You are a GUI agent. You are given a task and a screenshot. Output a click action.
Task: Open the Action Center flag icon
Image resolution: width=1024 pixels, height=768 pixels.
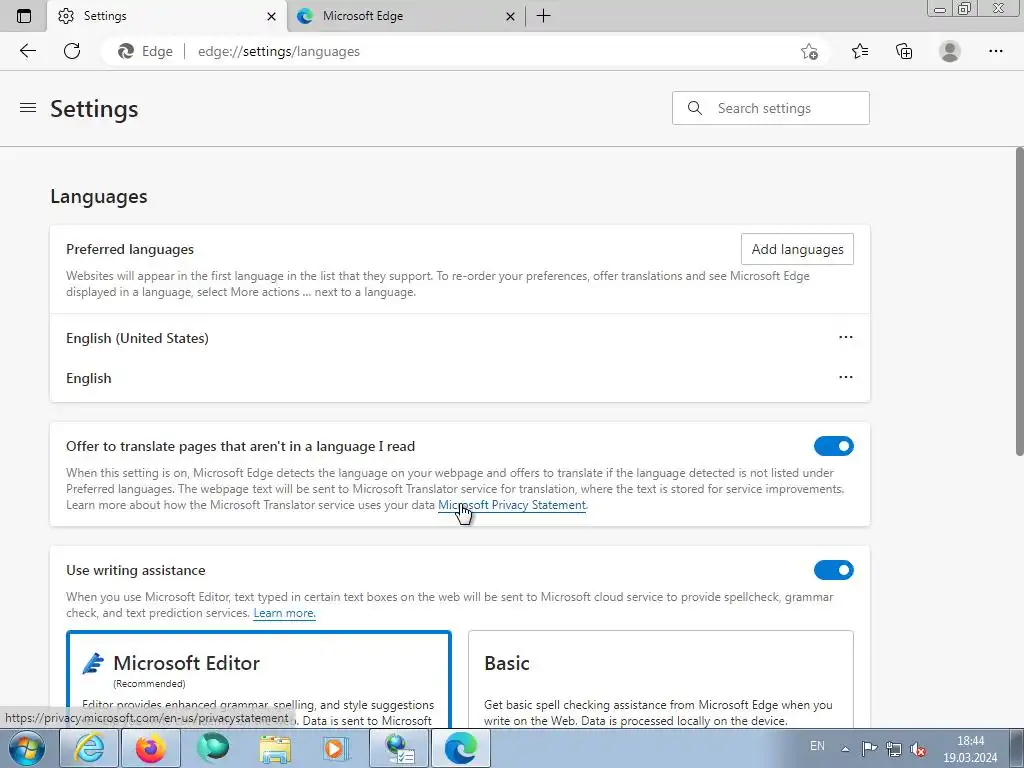869,749
